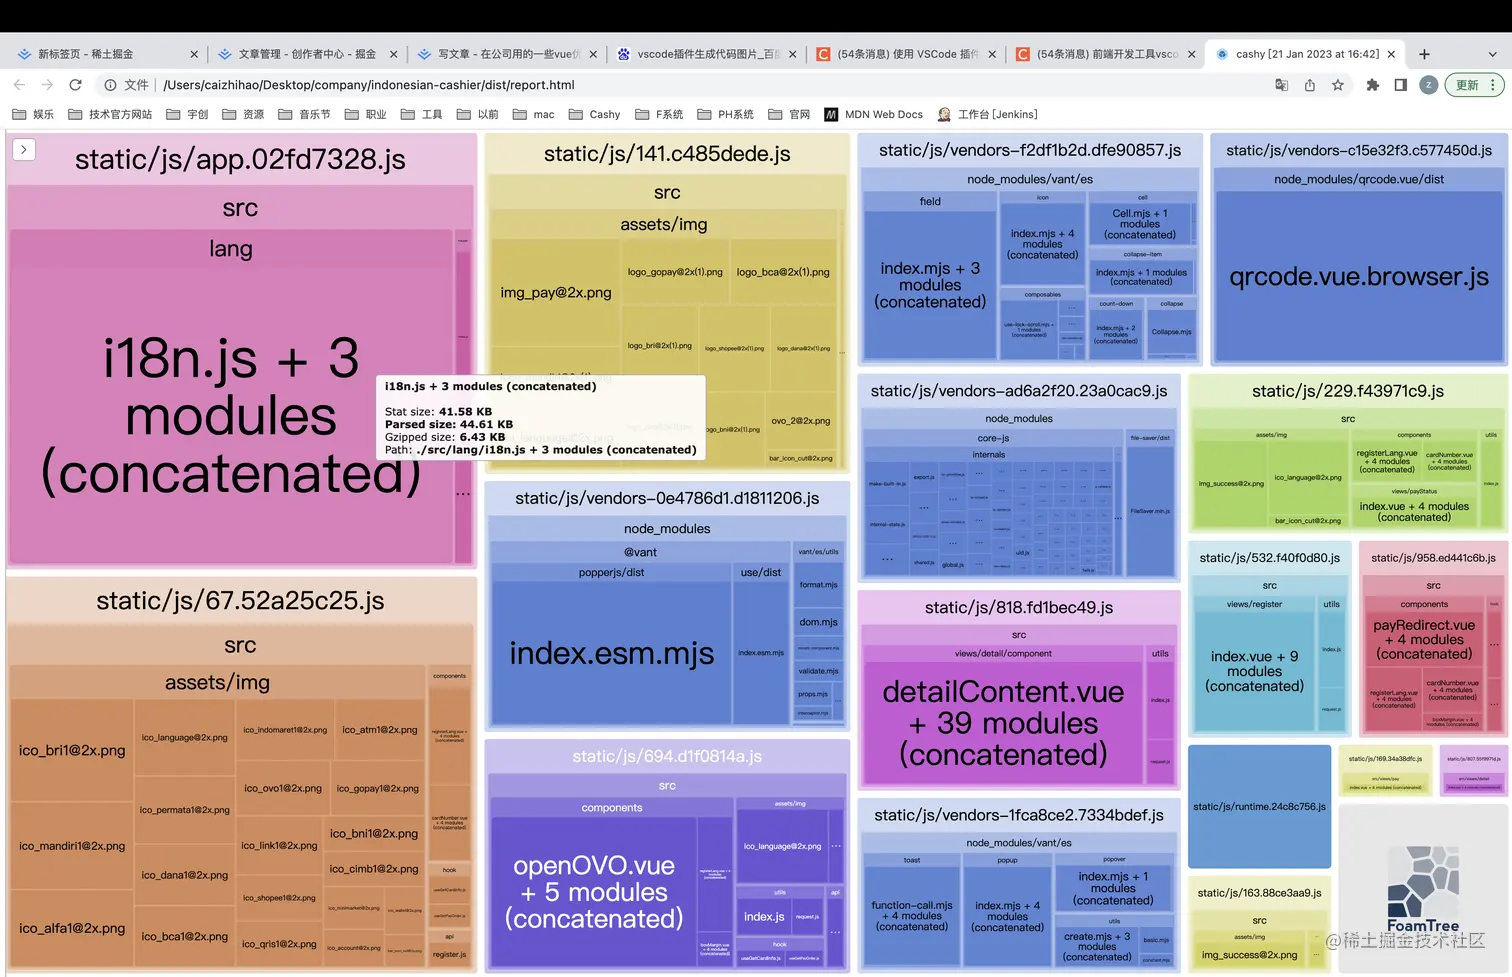Click the browser forward arrow

(x=47, y=85)
